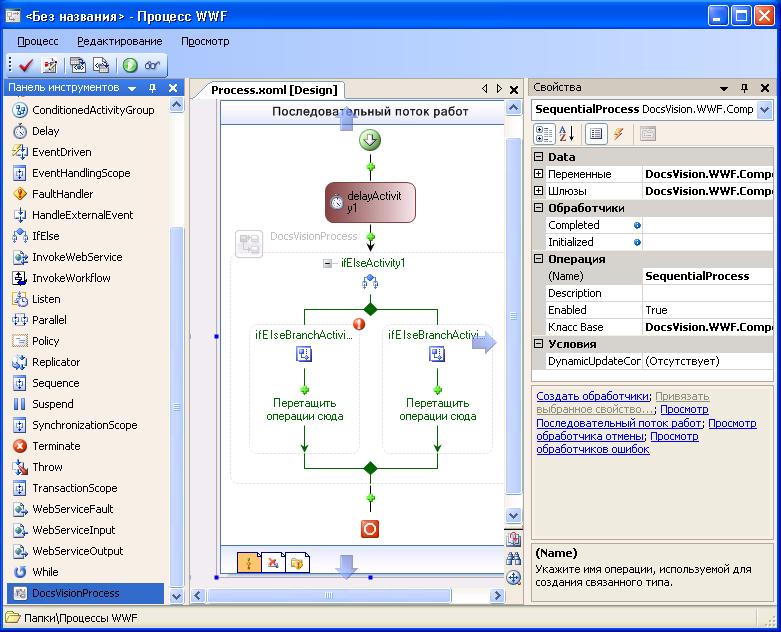Click the glasses preview toolbar icon

[152, 65]
